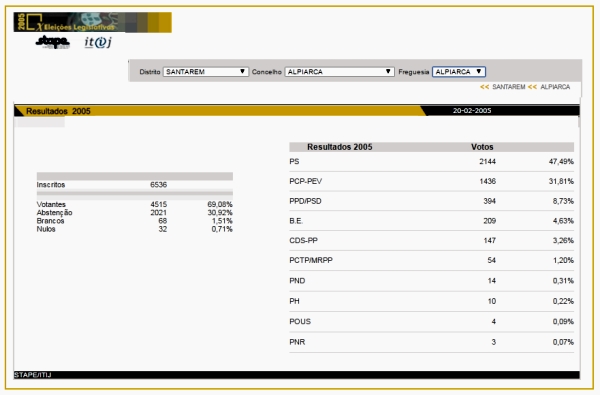Open the Concelho dropdown showing ALPIARCA
This screenshot has width=600, height=395.
tap(339, 72)
